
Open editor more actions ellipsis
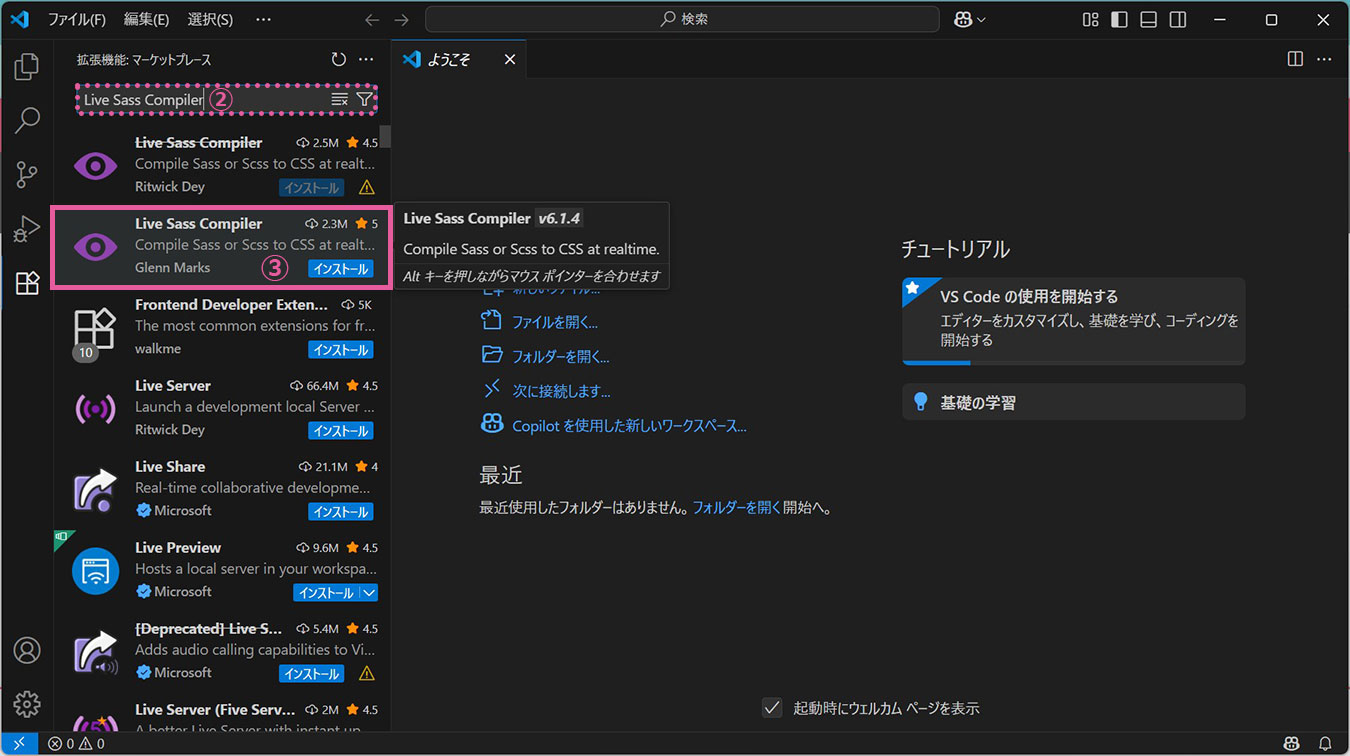(x=1324, y=60)
